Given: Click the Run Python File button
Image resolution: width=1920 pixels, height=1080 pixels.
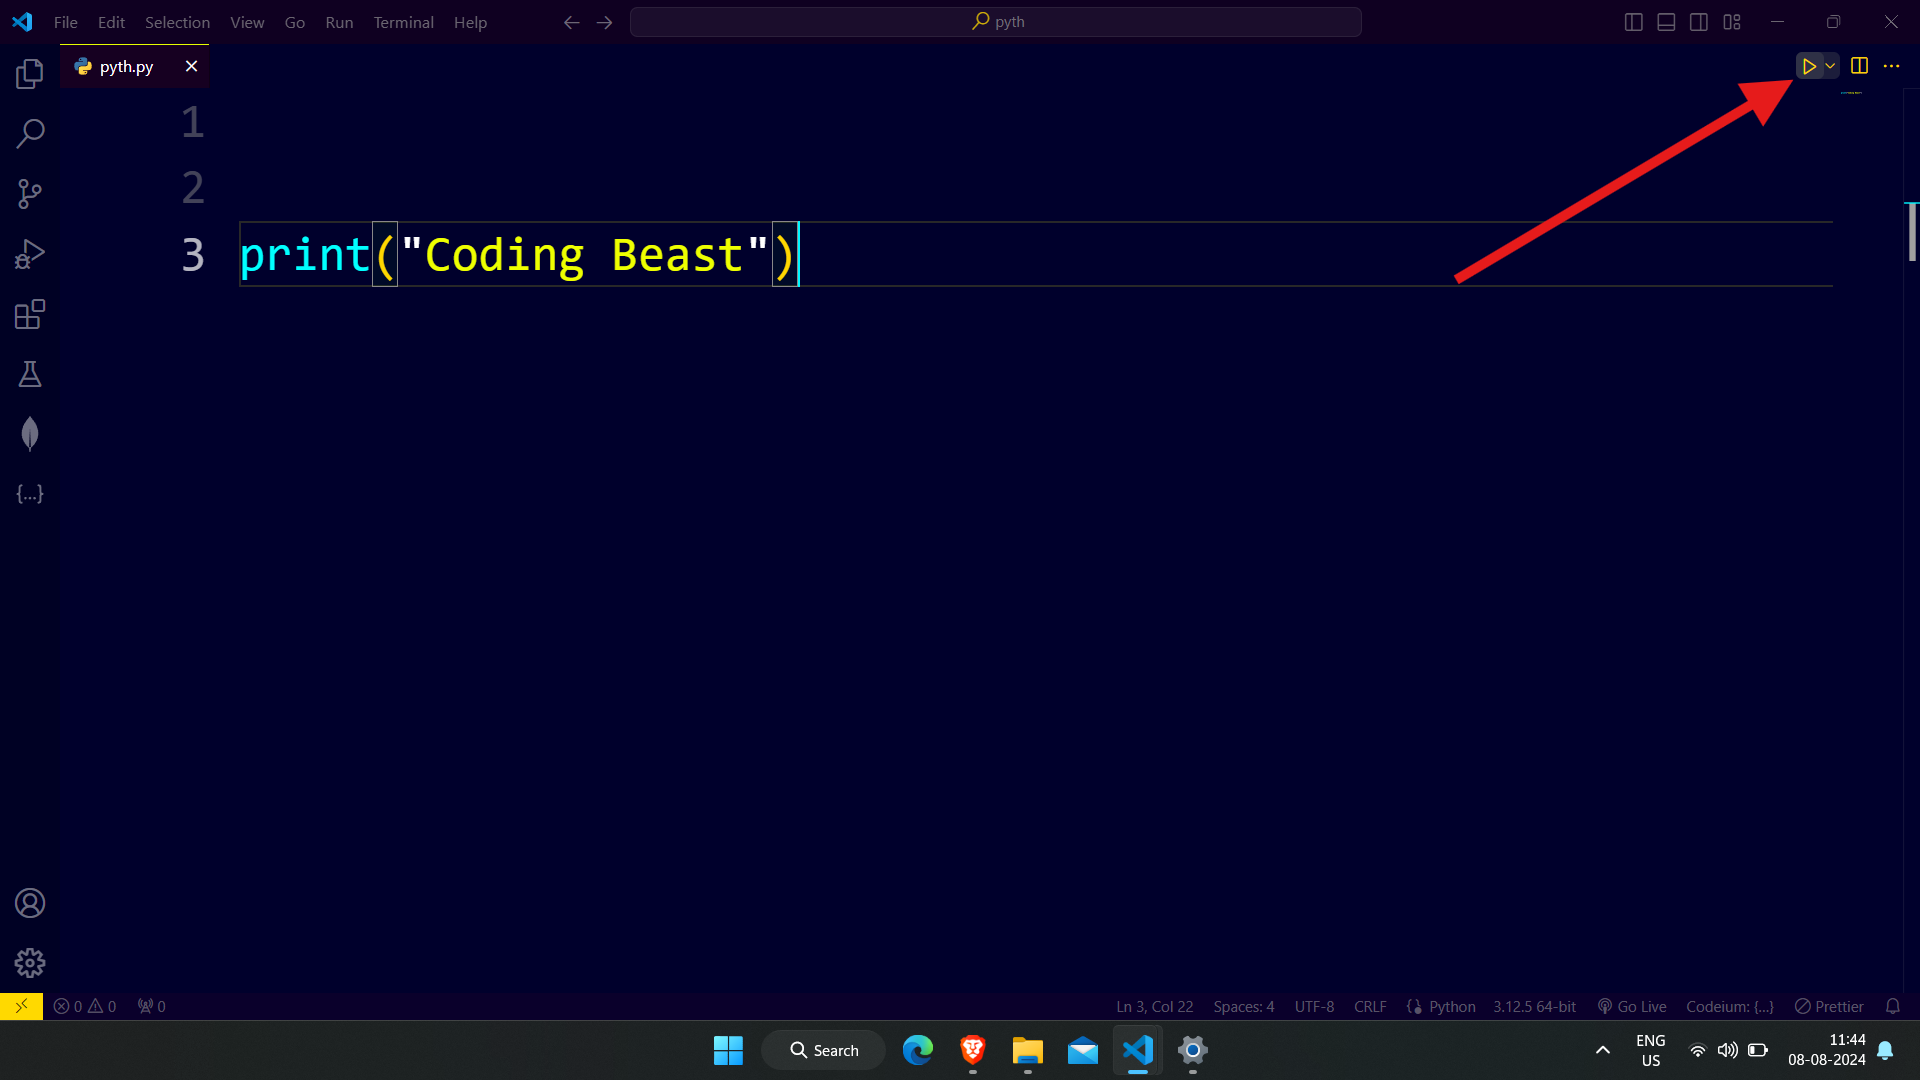Looking at the screenshot, I should coord(1809,65).
